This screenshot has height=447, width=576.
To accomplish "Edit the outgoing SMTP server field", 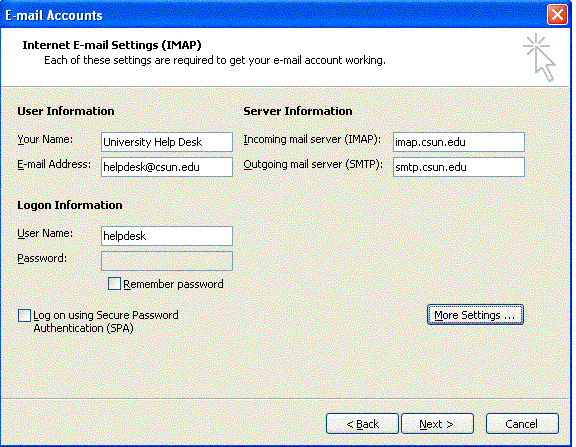I will 459,167.
